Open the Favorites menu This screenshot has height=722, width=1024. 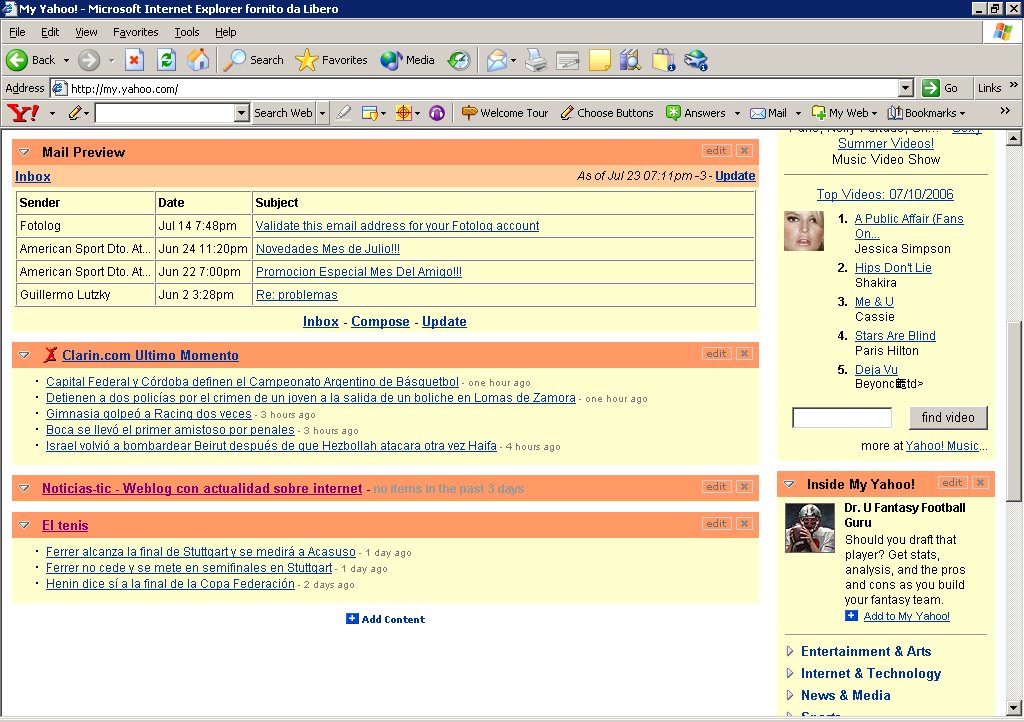click(135, 32)
